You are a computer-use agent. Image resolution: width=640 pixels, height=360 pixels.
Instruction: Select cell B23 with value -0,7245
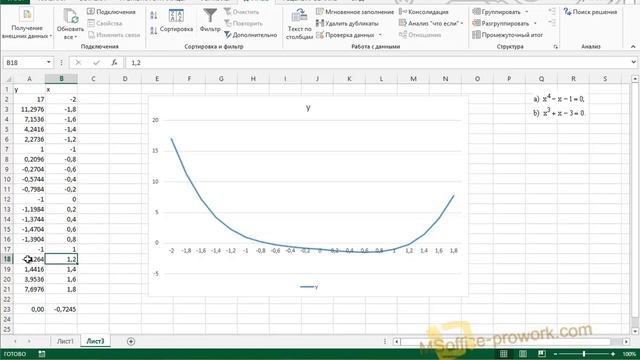tap(61, 309)
